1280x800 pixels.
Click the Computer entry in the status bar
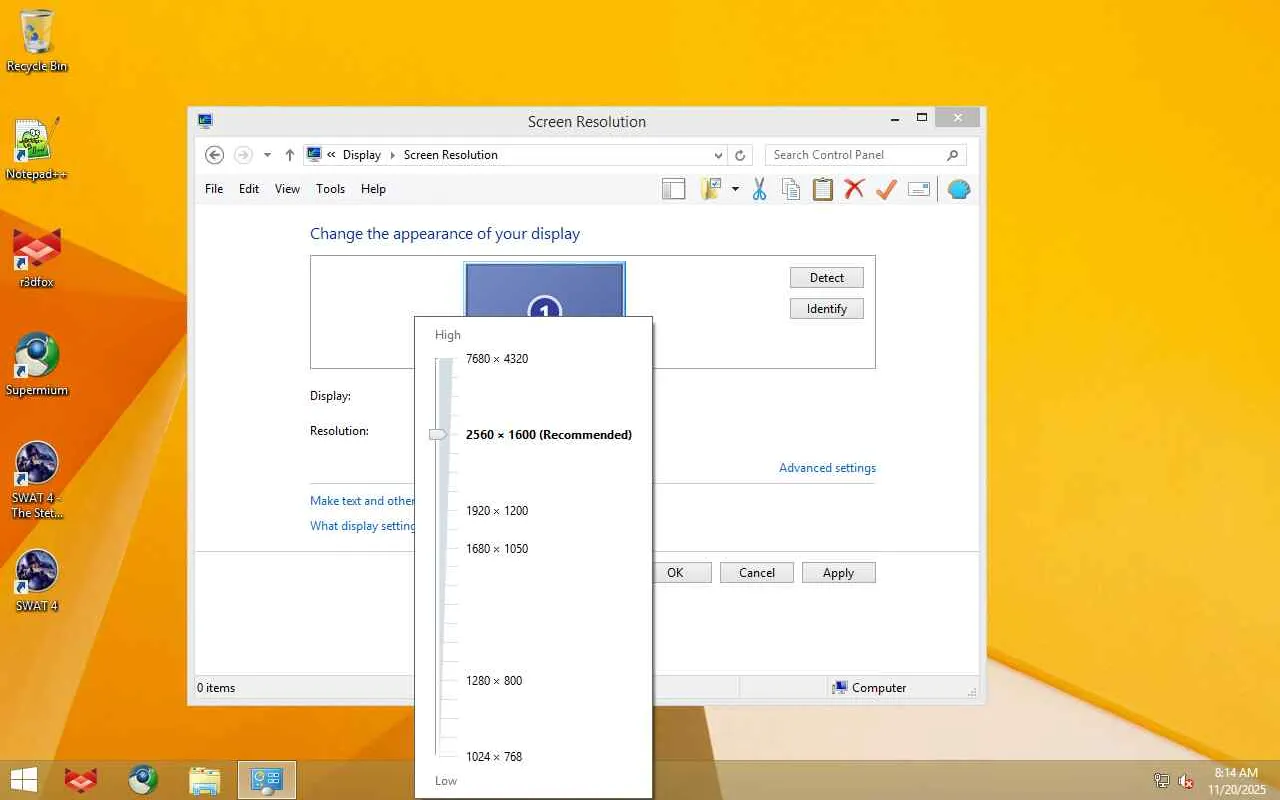click(x=869, y=688)
